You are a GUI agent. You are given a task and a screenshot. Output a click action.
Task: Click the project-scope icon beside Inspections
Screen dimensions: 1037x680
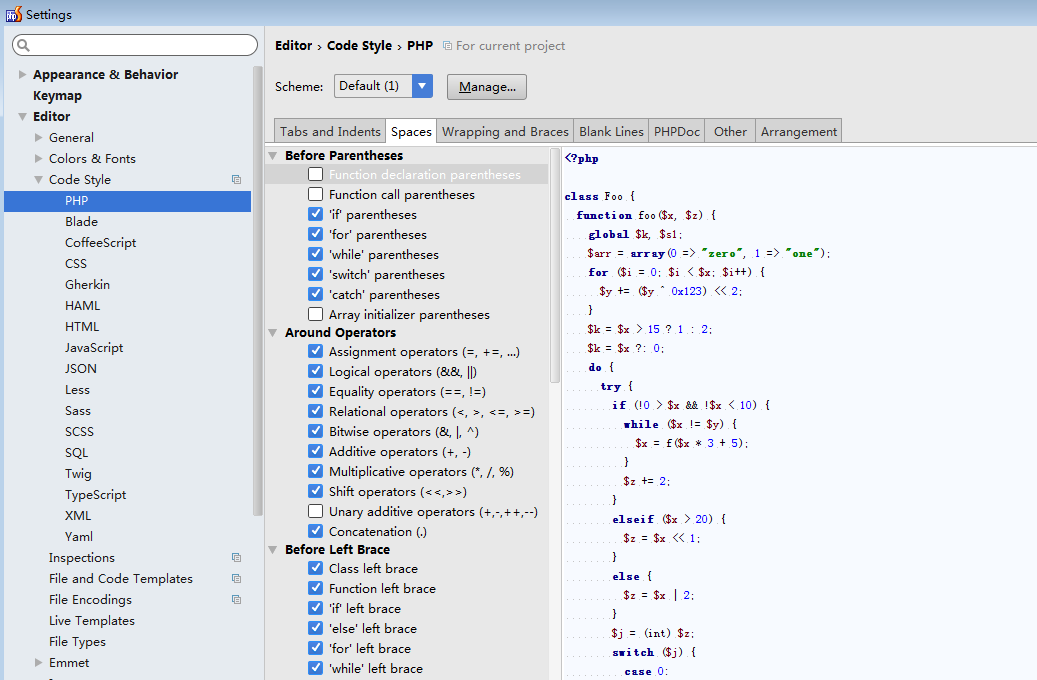237,558
